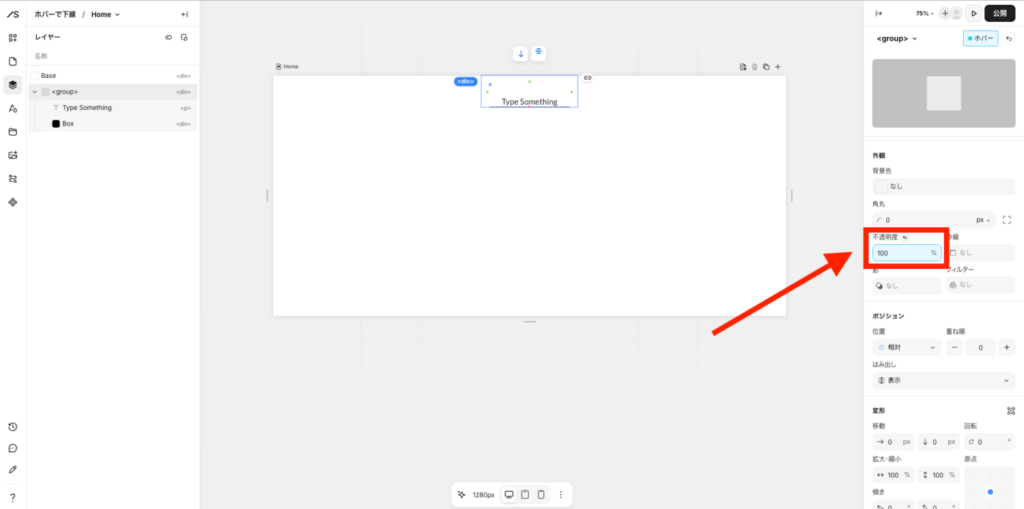The width and height of the screenshot is (1024, 509).
Task: Open the Add elements panel in left sidebar
Action: (x=13, y=38)
